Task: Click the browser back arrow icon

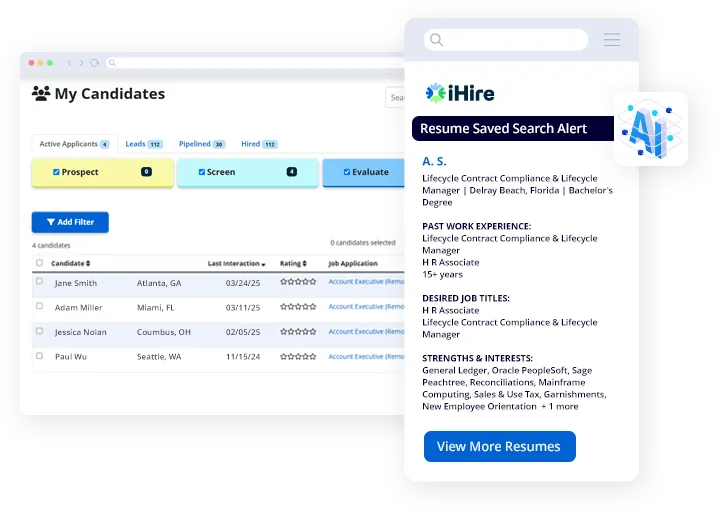Action: tap(70, 63)
